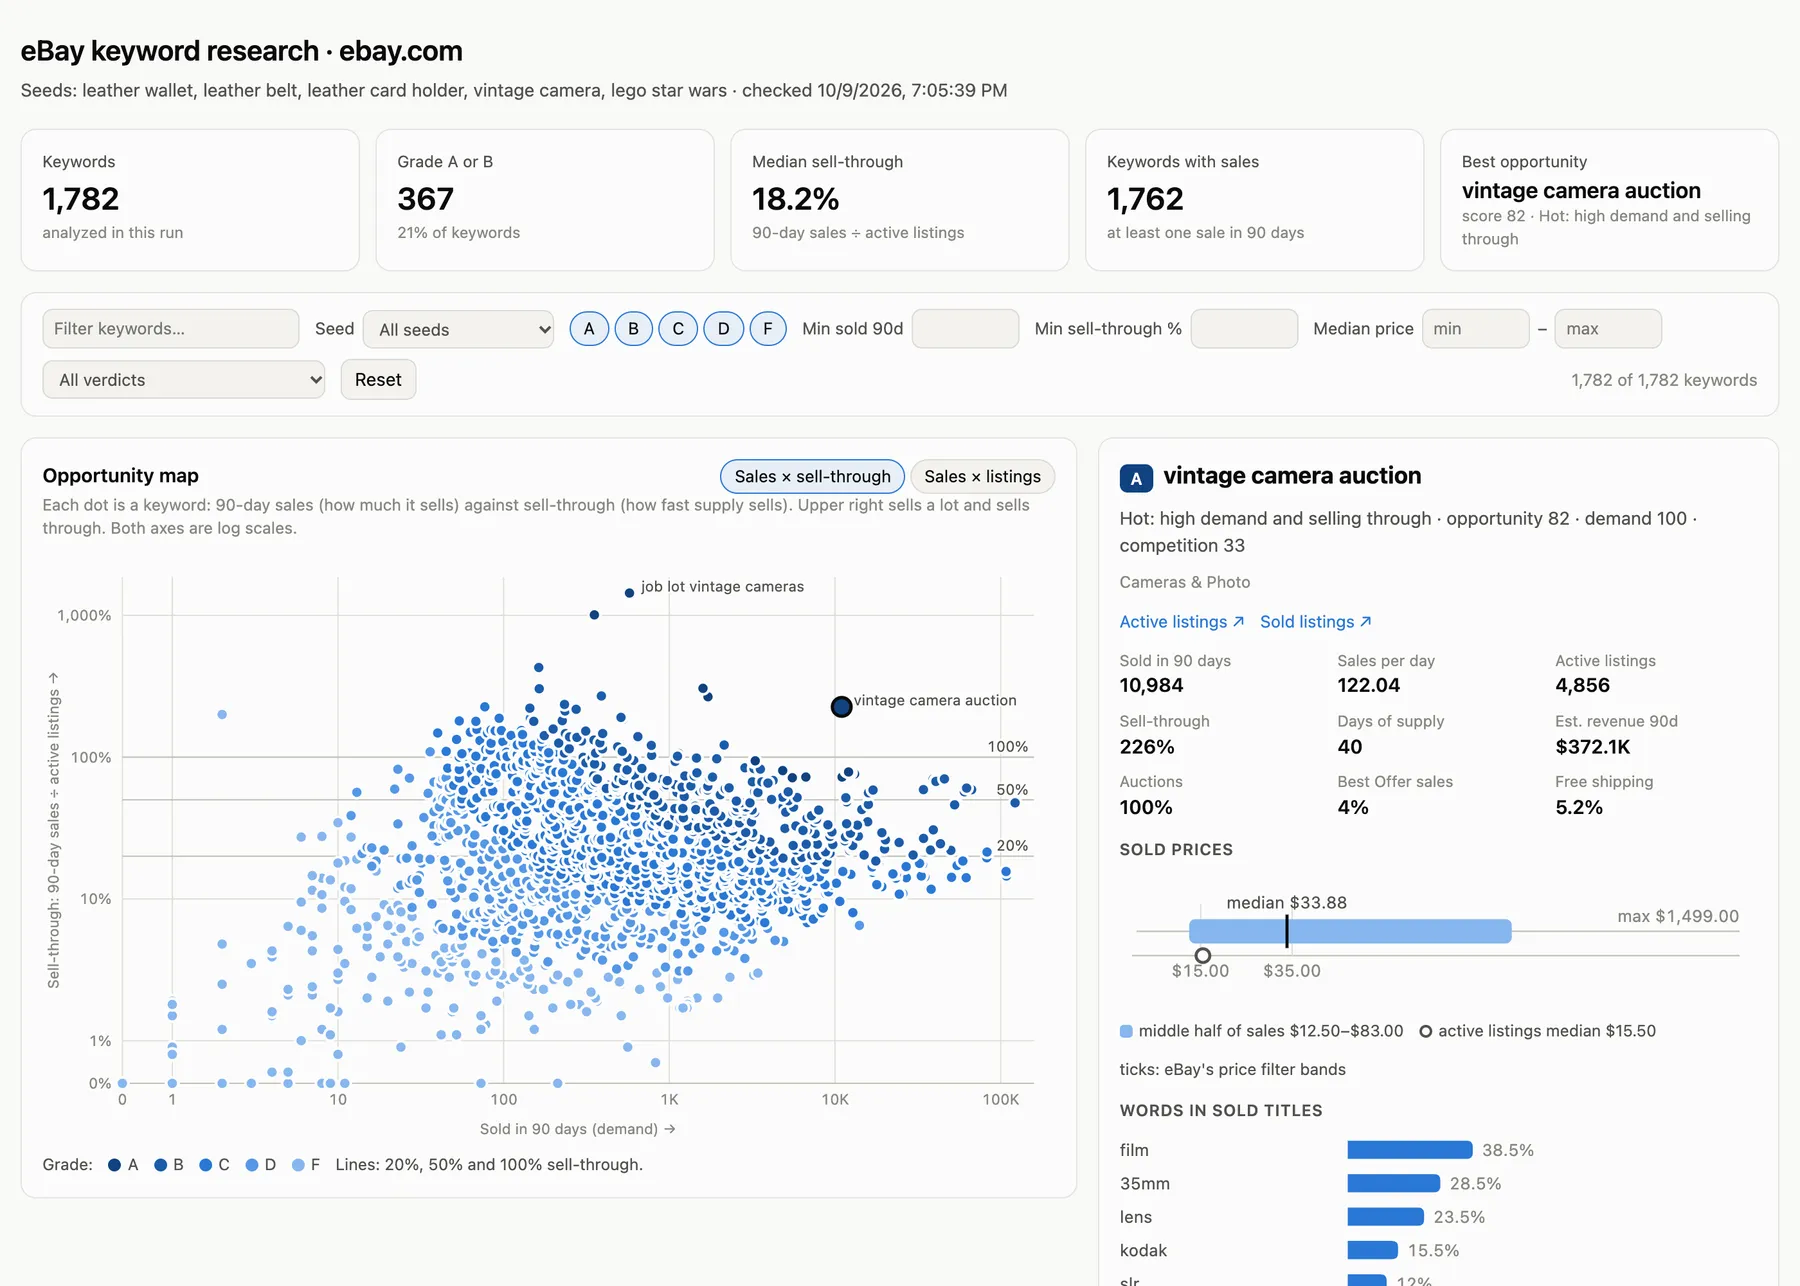Viewport: 1800px width, 1286px height.
Task: Click the lens word frequency bar
Action: [x=1386, y=1217]
